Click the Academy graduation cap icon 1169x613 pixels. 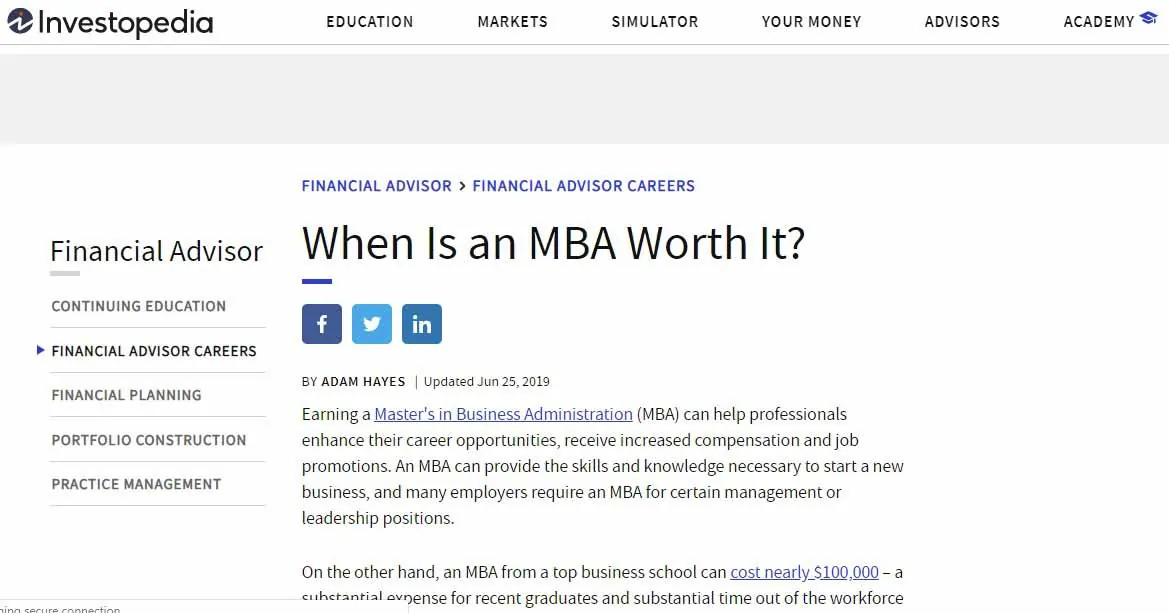click(x=1148, y=20)
